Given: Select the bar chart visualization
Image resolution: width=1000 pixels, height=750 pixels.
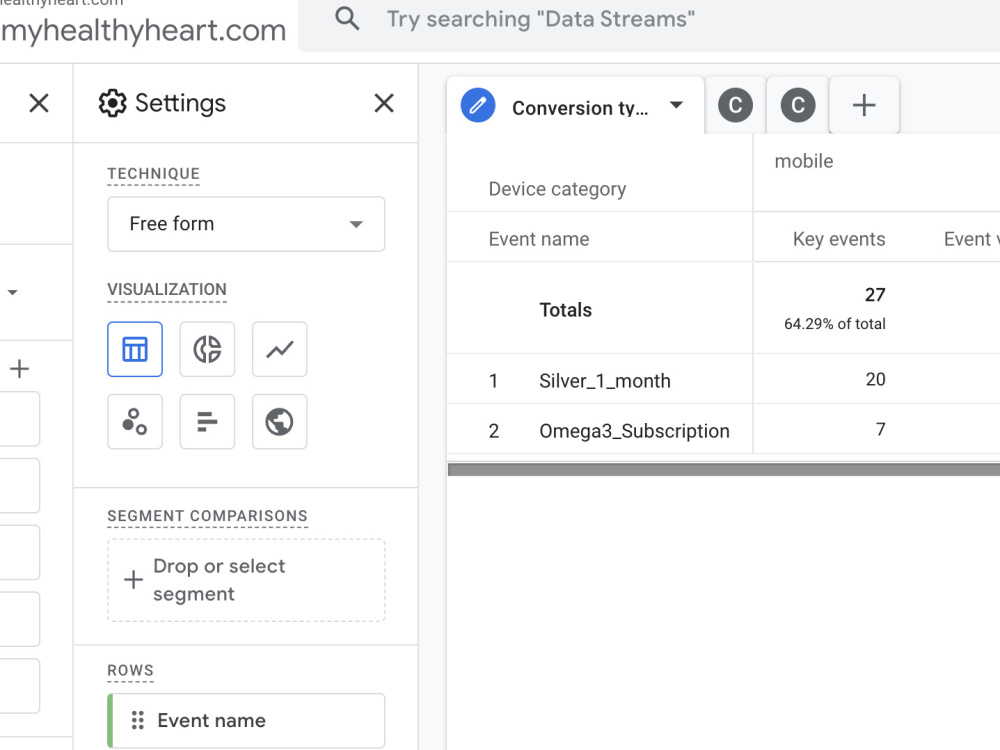Looking at the screenshot, I should (207, 422).
